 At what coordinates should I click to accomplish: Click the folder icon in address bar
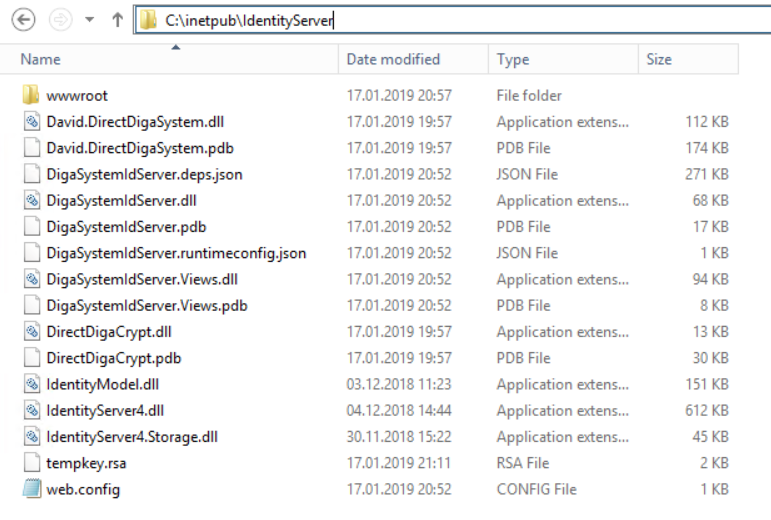149,20
